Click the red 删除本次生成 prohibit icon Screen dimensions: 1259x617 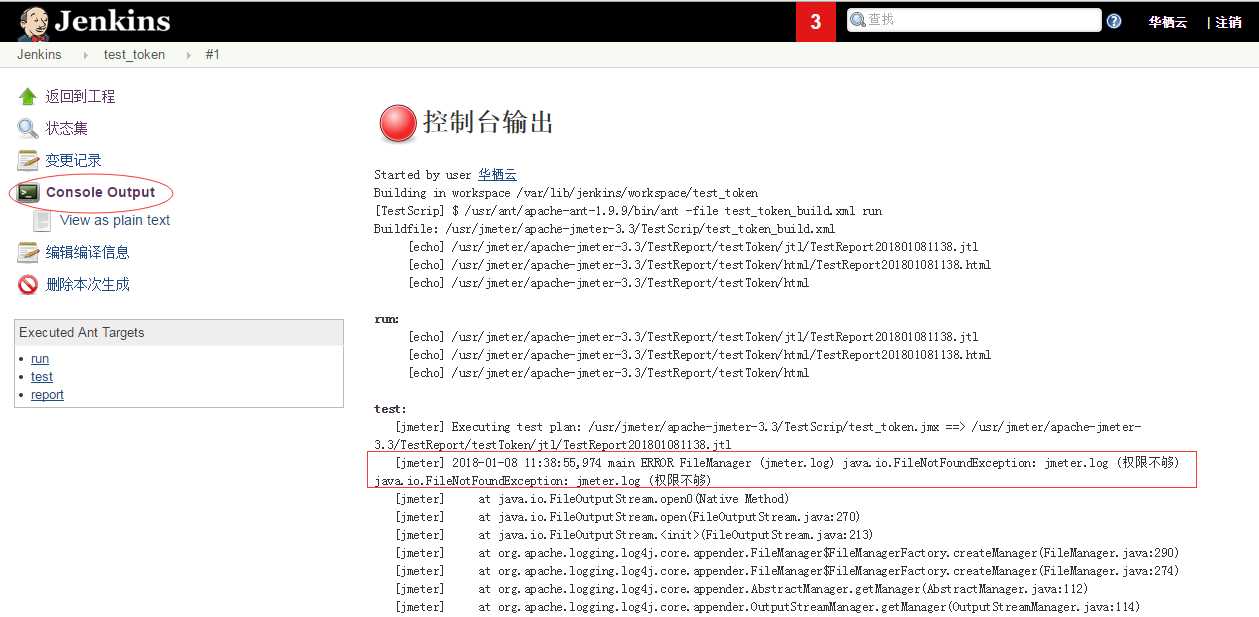click(x=28, y=284)
